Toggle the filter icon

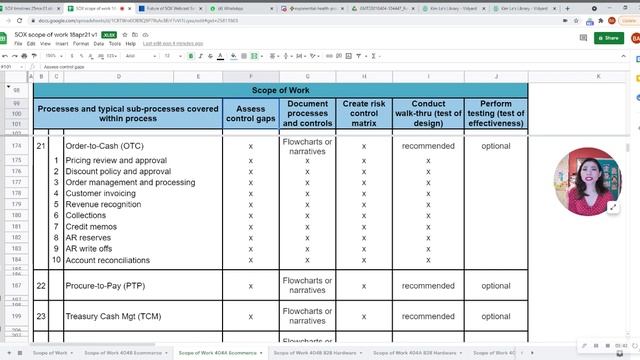click(x=359, y=56)
